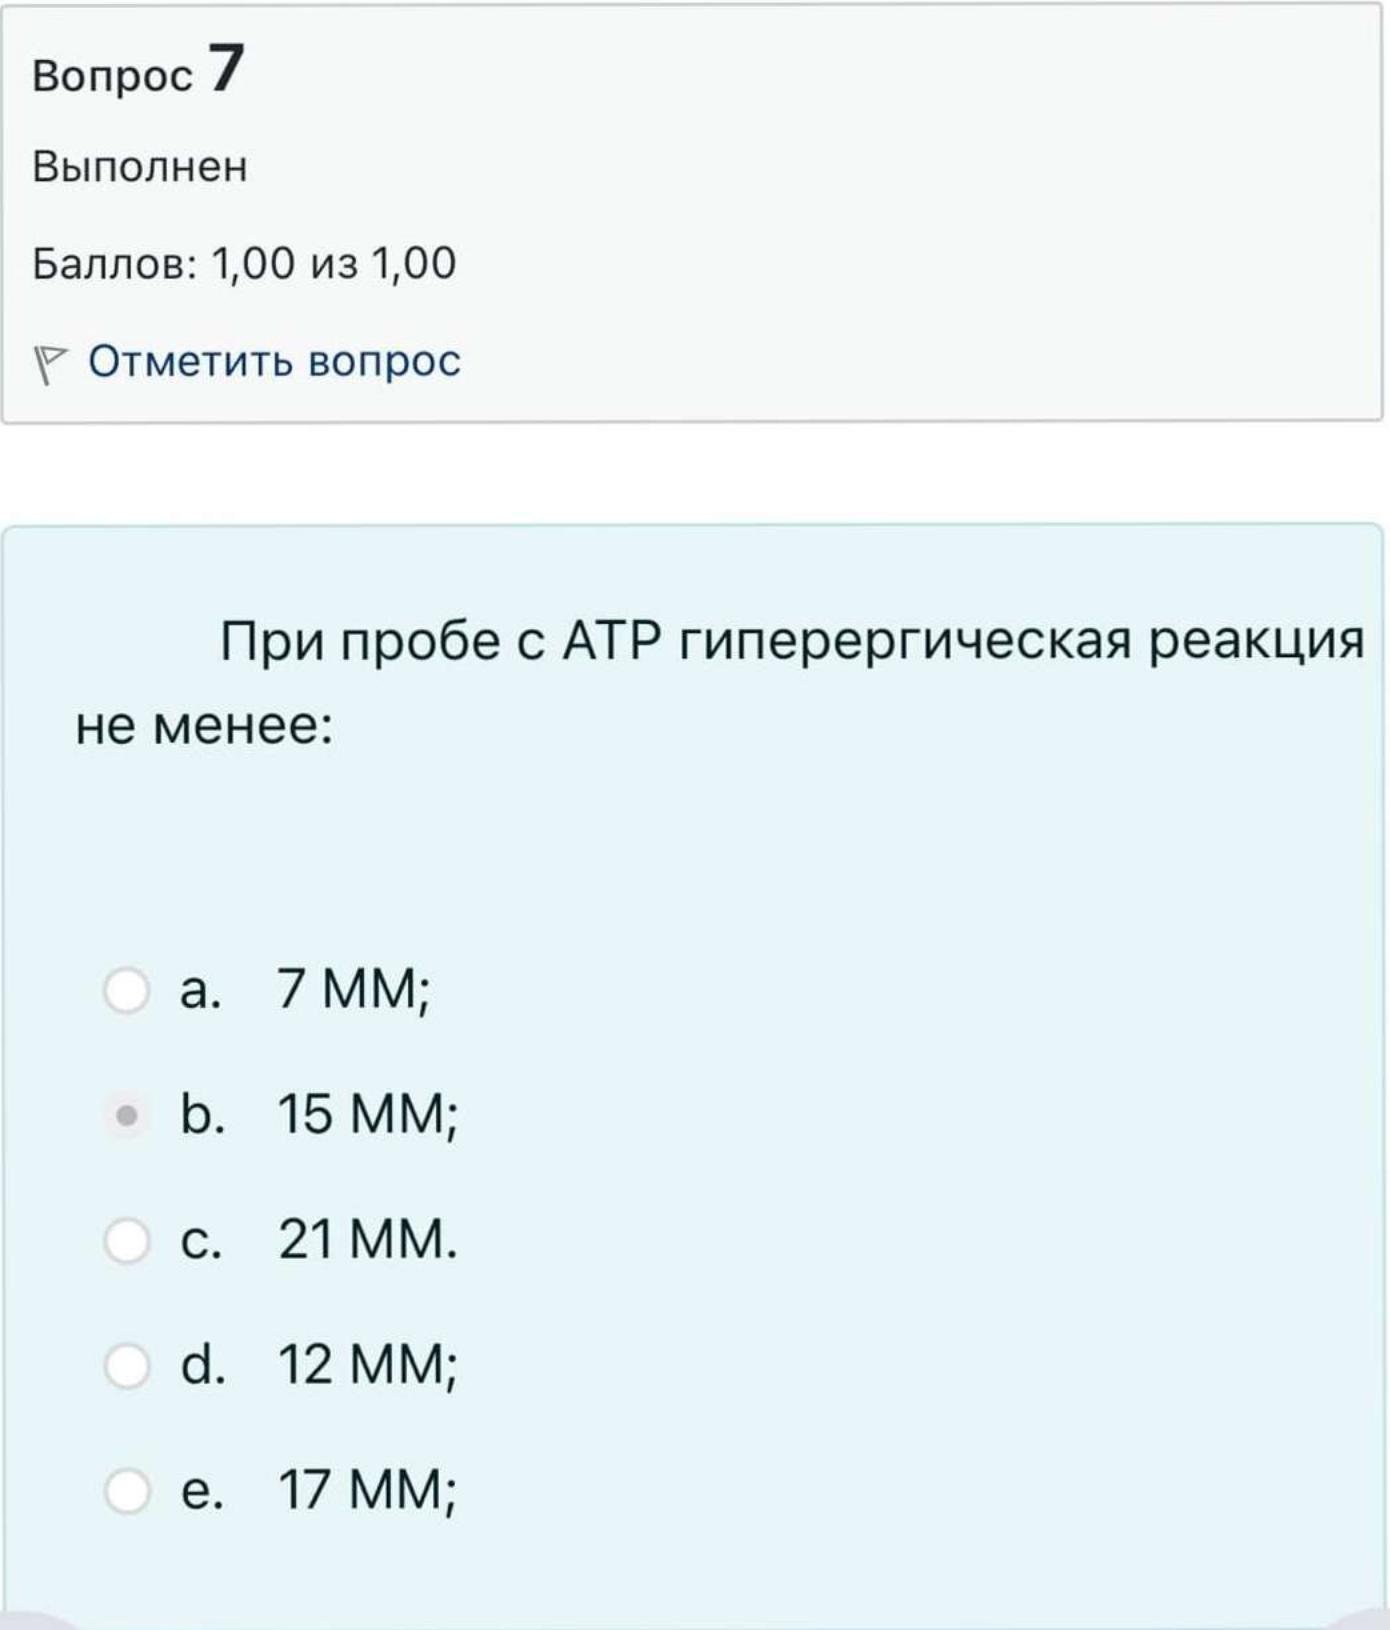
Task: Click the question text about АТР reaction
Action: pyautogui.click(x=720, y=682)
